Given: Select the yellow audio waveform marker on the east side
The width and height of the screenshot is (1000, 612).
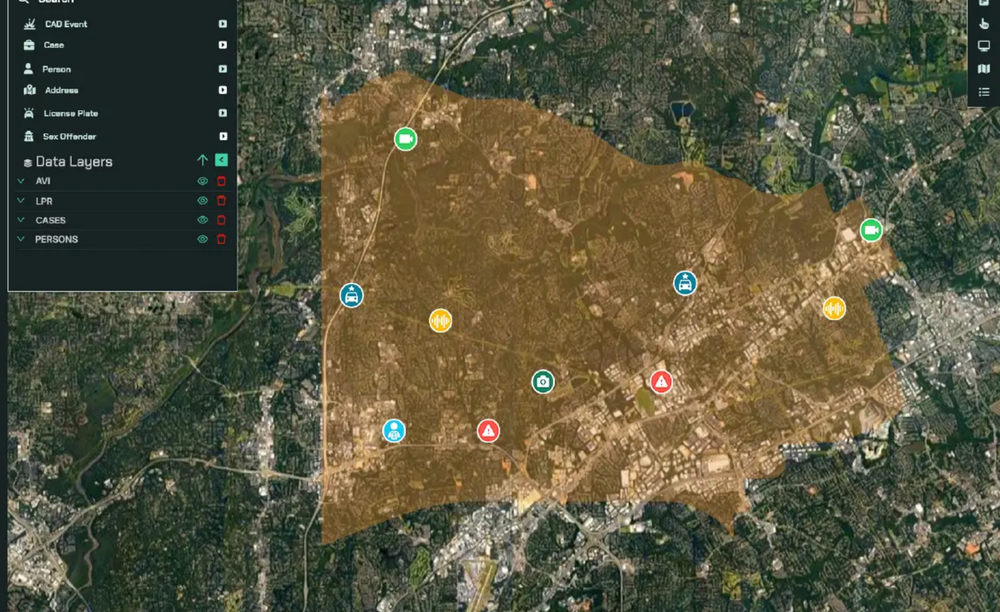Looking at the screenshot, I should (x=834, y=309).
